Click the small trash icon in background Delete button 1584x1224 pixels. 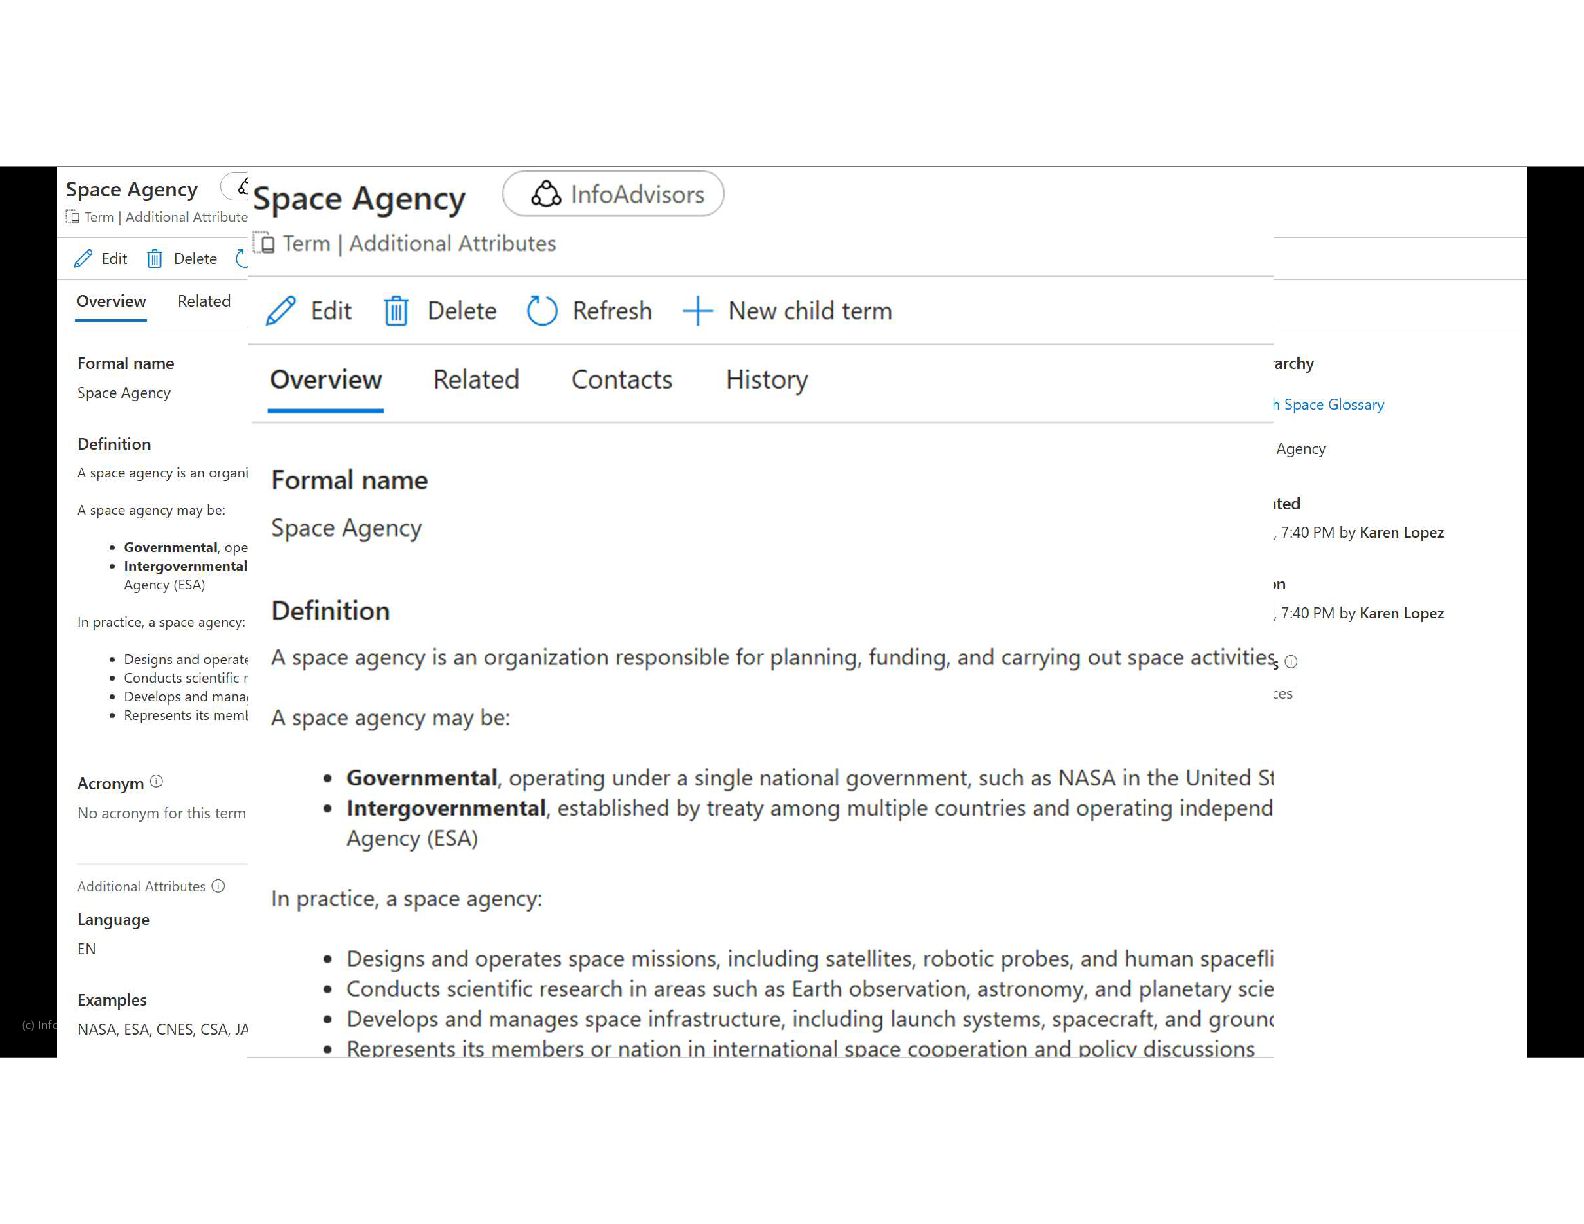click(x=155, y=259)
